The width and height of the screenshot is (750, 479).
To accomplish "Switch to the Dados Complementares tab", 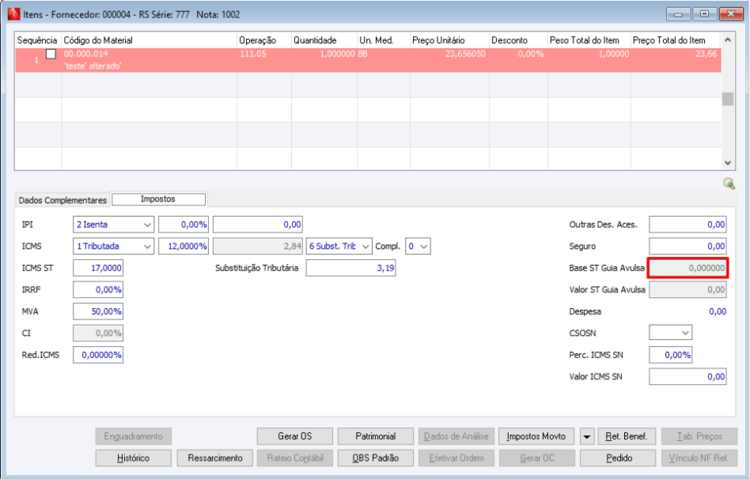I will click(x=63, y=200).
